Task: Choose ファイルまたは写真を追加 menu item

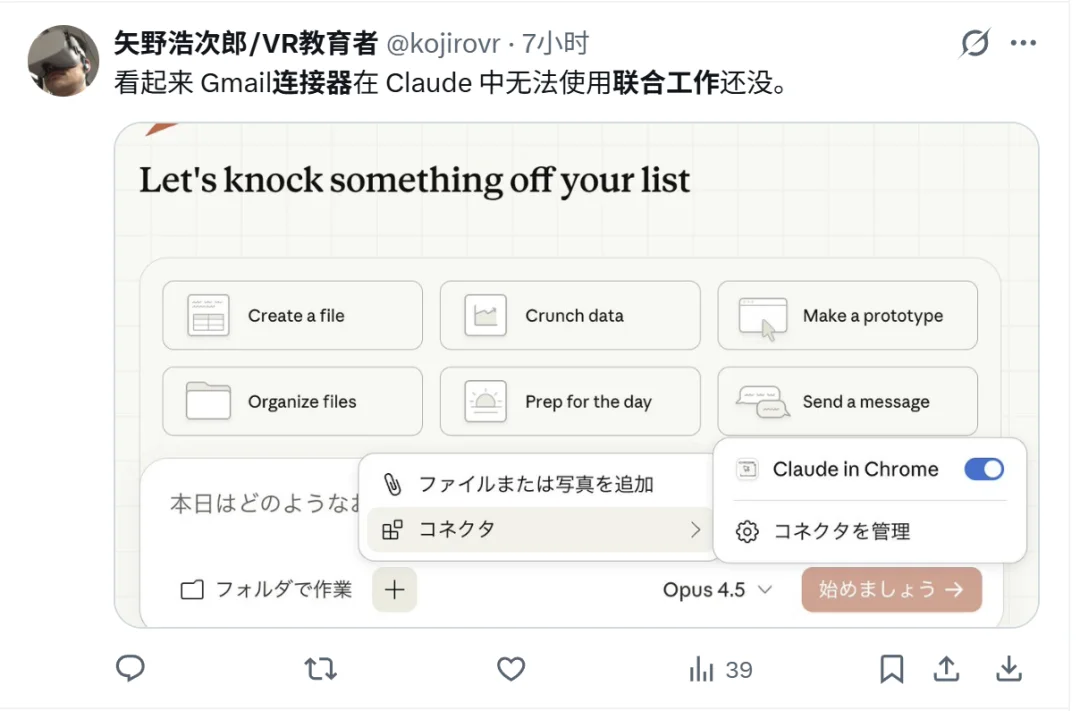Action: (535, 485)
